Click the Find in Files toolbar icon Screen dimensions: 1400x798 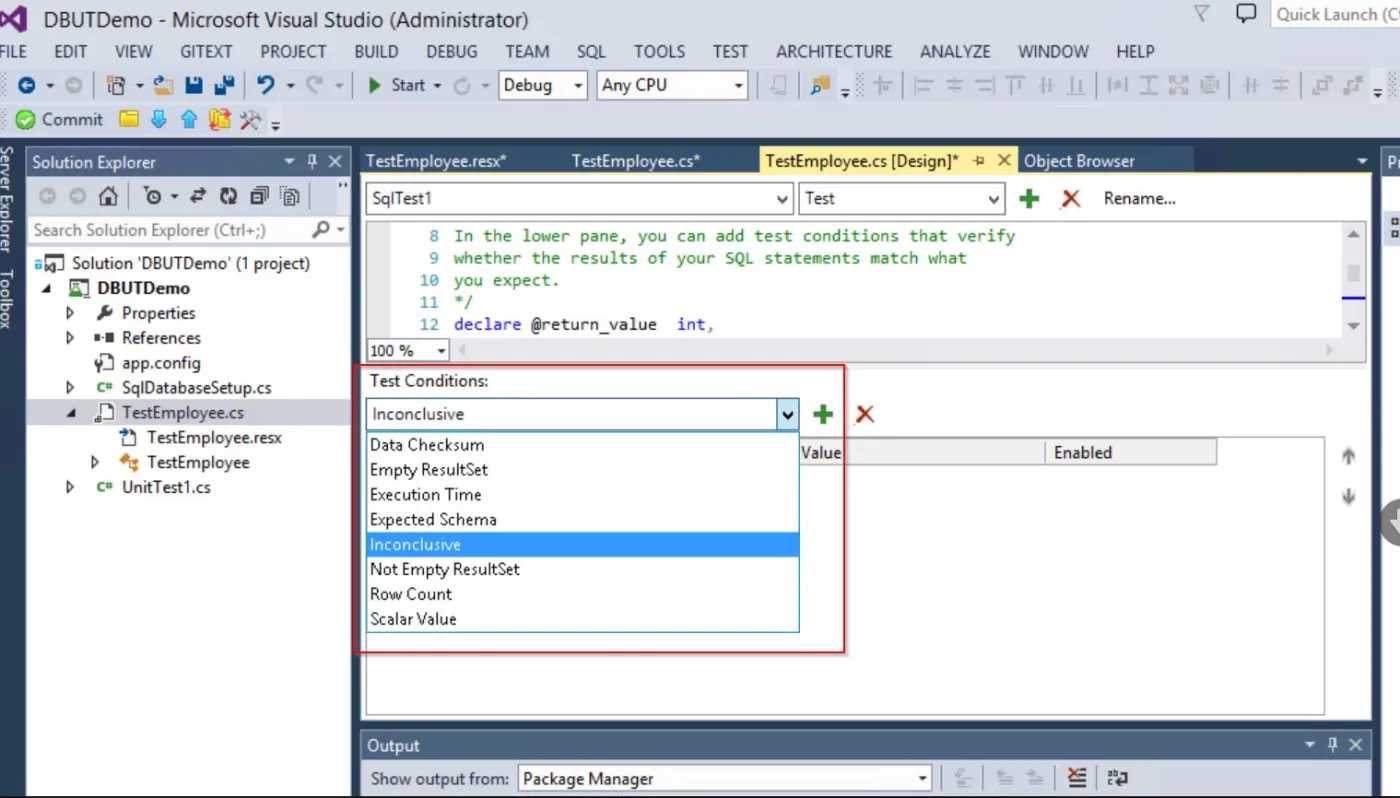click(x=820, y=86)
